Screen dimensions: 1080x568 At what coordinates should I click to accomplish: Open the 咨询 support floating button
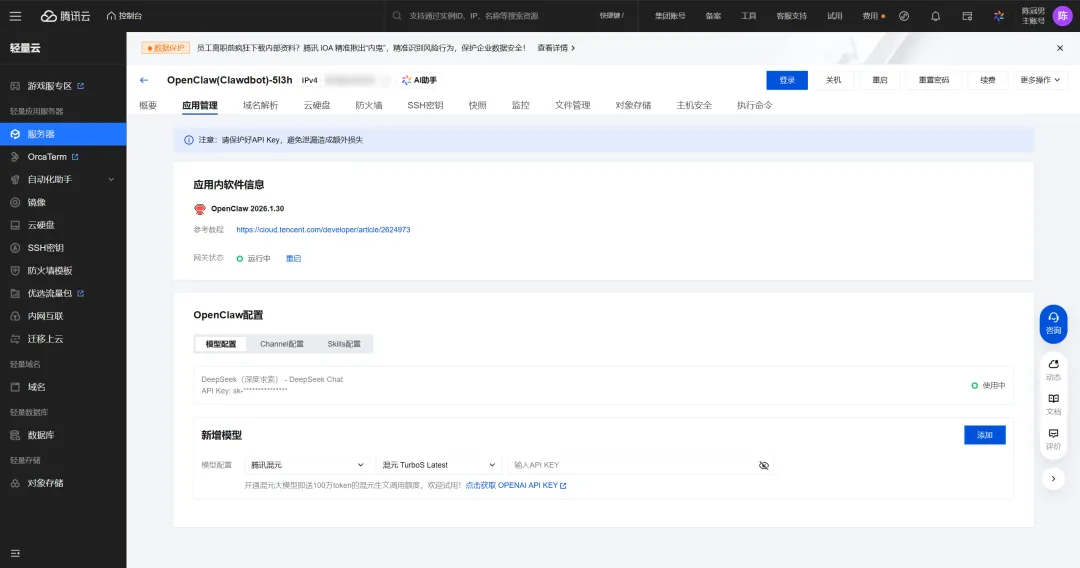tap(1053, 324)
